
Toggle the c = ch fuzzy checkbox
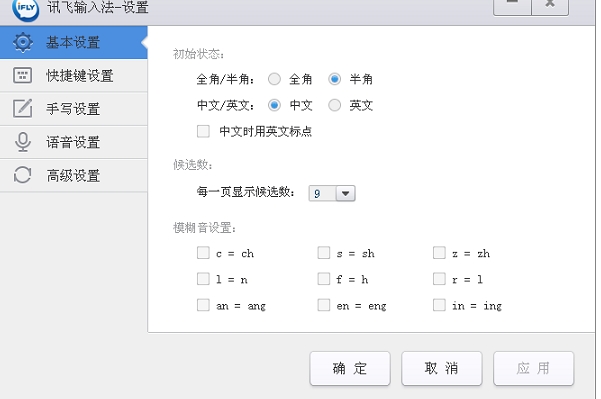point(203,253)
